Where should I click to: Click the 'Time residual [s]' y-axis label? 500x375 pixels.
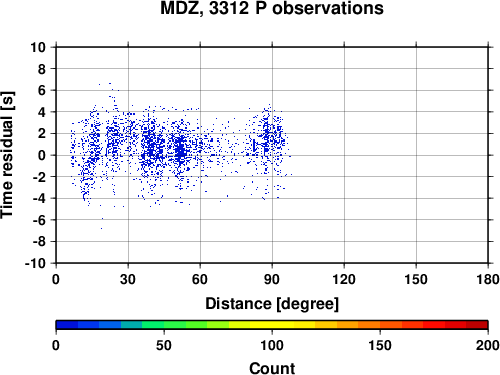click(x=7, y=155)
